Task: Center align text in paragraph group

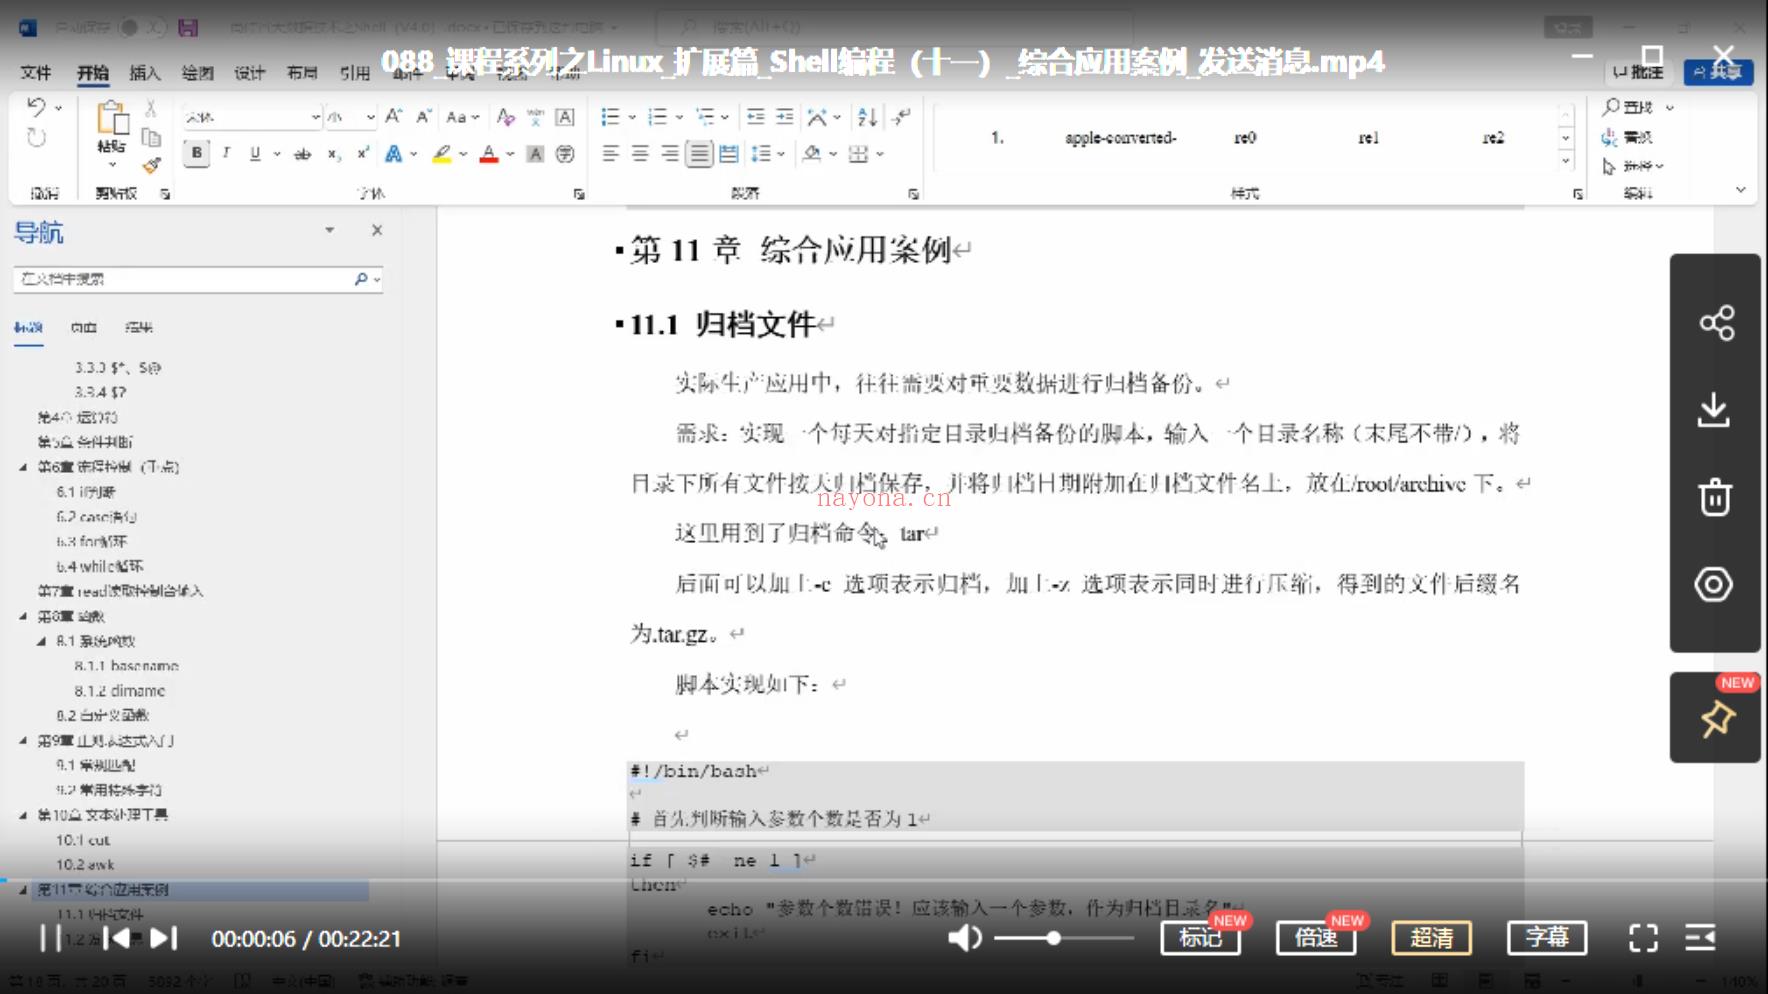Action: 640,153
